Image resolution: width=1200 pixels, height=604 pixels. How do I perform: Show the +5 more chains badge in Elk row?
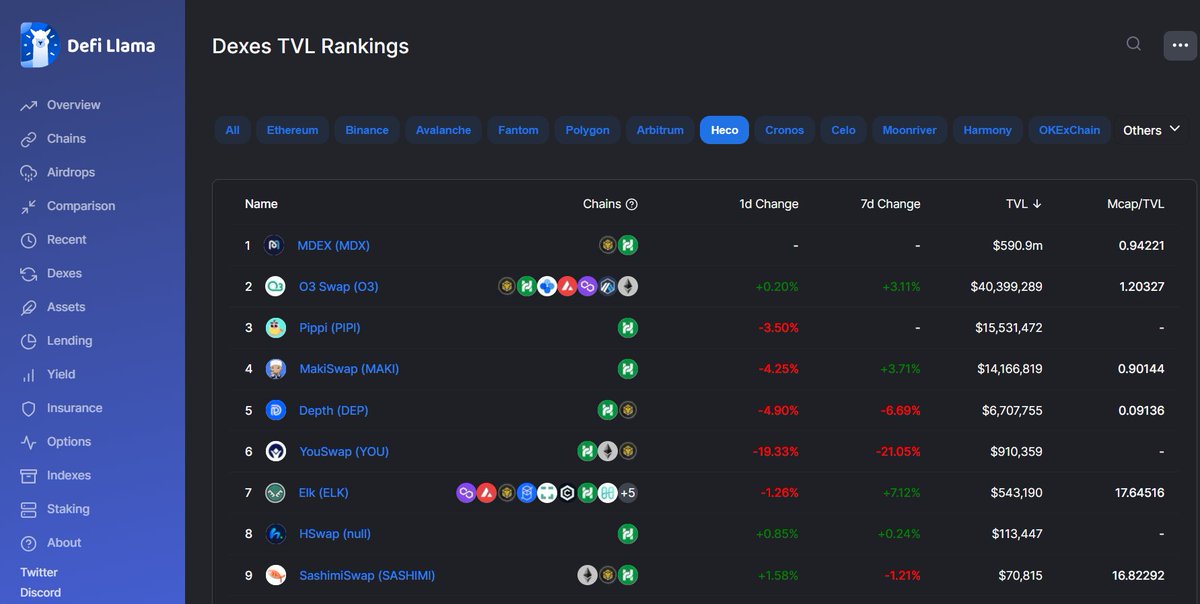pyautogui.click(x=628, y=493)
